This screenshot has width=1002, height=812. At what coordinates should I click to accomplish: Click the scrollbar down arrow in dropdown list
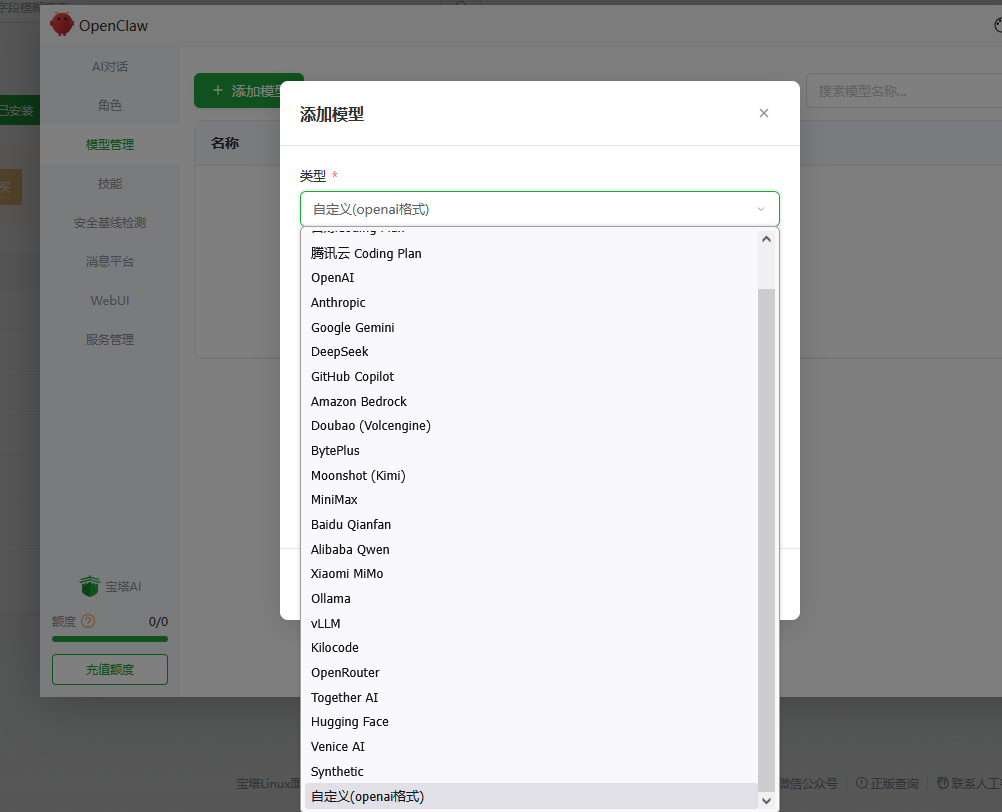767,800
